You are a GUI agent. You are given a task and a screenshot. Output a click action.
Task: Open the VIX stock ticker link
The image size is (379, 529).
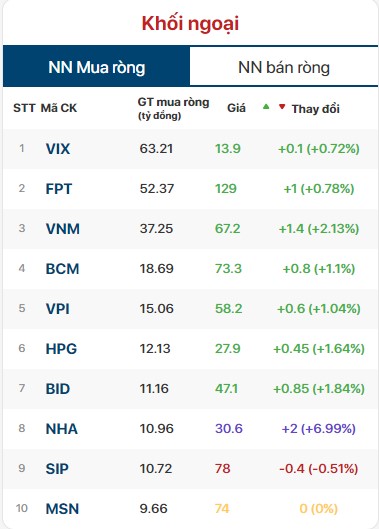tap(58, 149)
